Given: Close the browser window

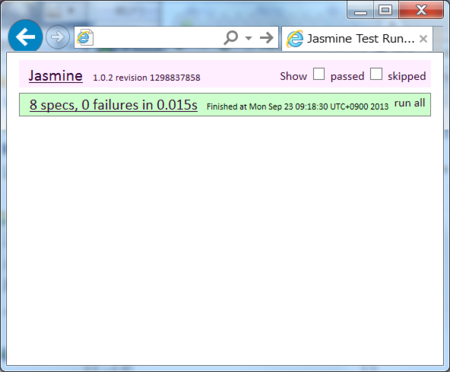Looking at the screenshot, I should pyautogui.click(x=421, y=10).
